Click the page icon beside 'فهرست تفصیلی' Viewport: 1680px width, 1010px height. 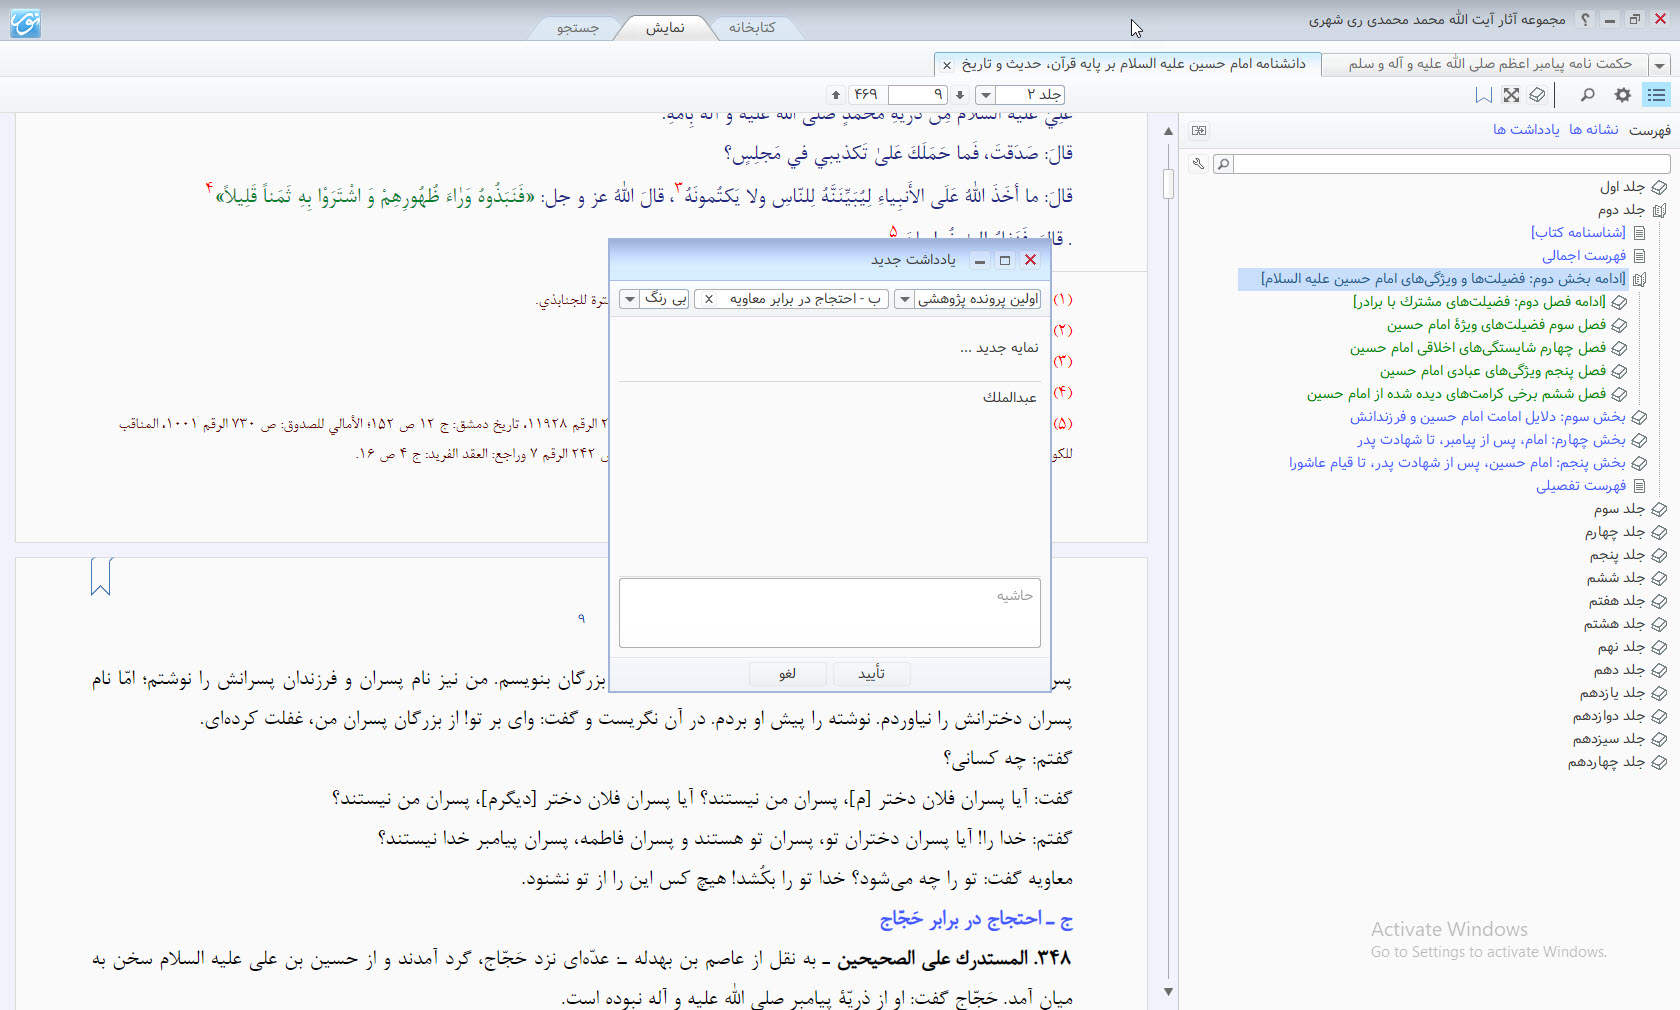click(x=1639, y=486)
